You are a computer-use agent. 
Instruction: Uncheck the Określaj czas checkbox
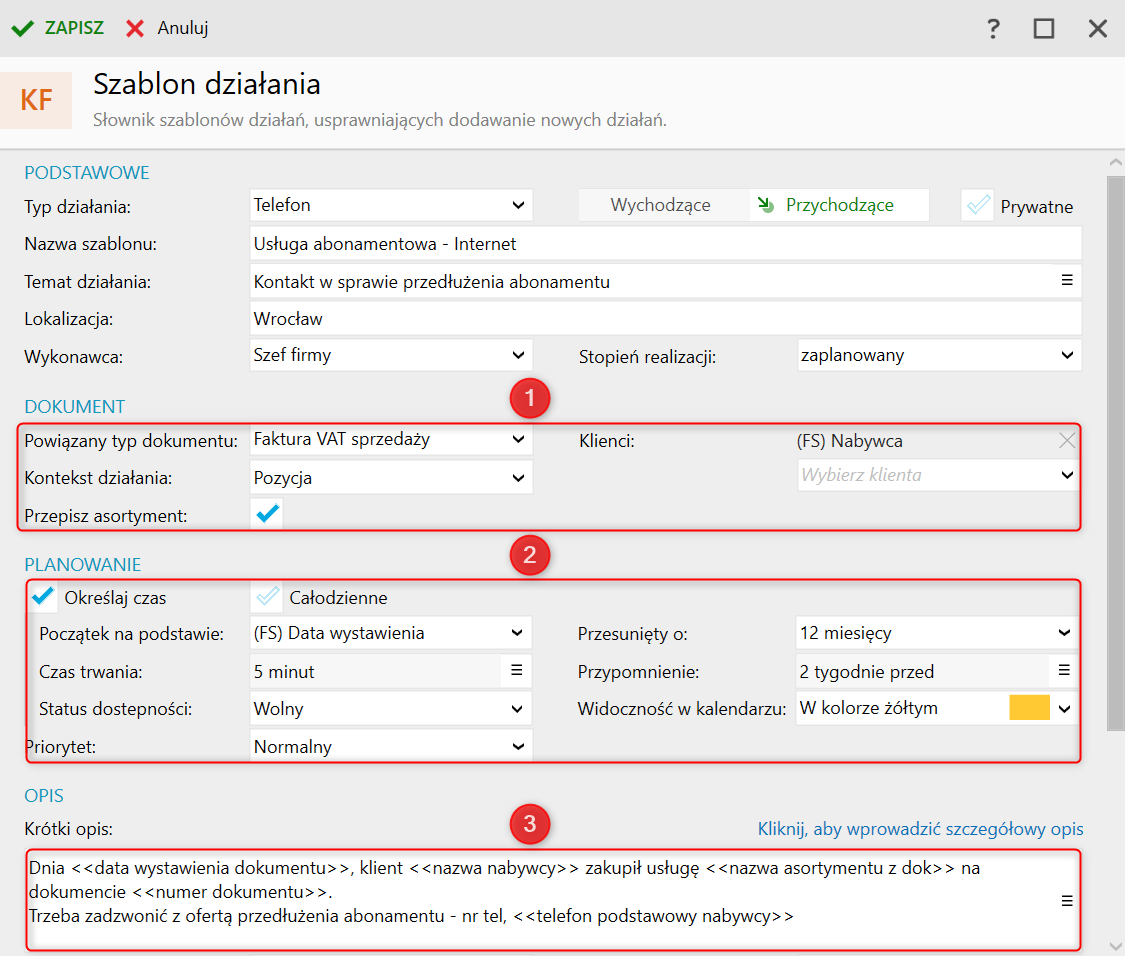coord(44,597)
